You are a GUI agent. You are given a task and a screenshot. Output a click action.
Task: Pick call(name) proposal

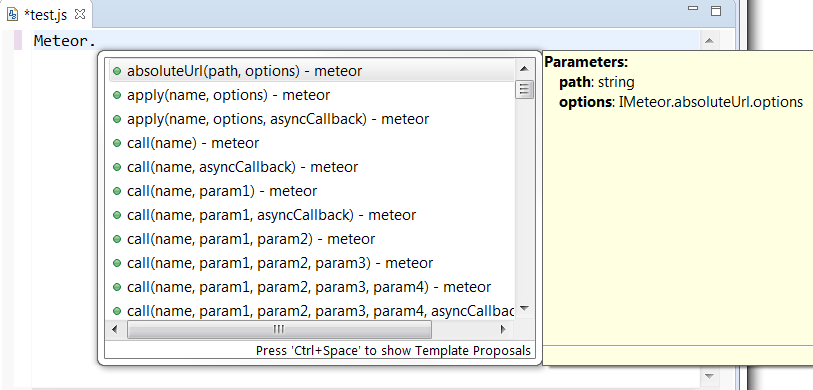point(312,143)
